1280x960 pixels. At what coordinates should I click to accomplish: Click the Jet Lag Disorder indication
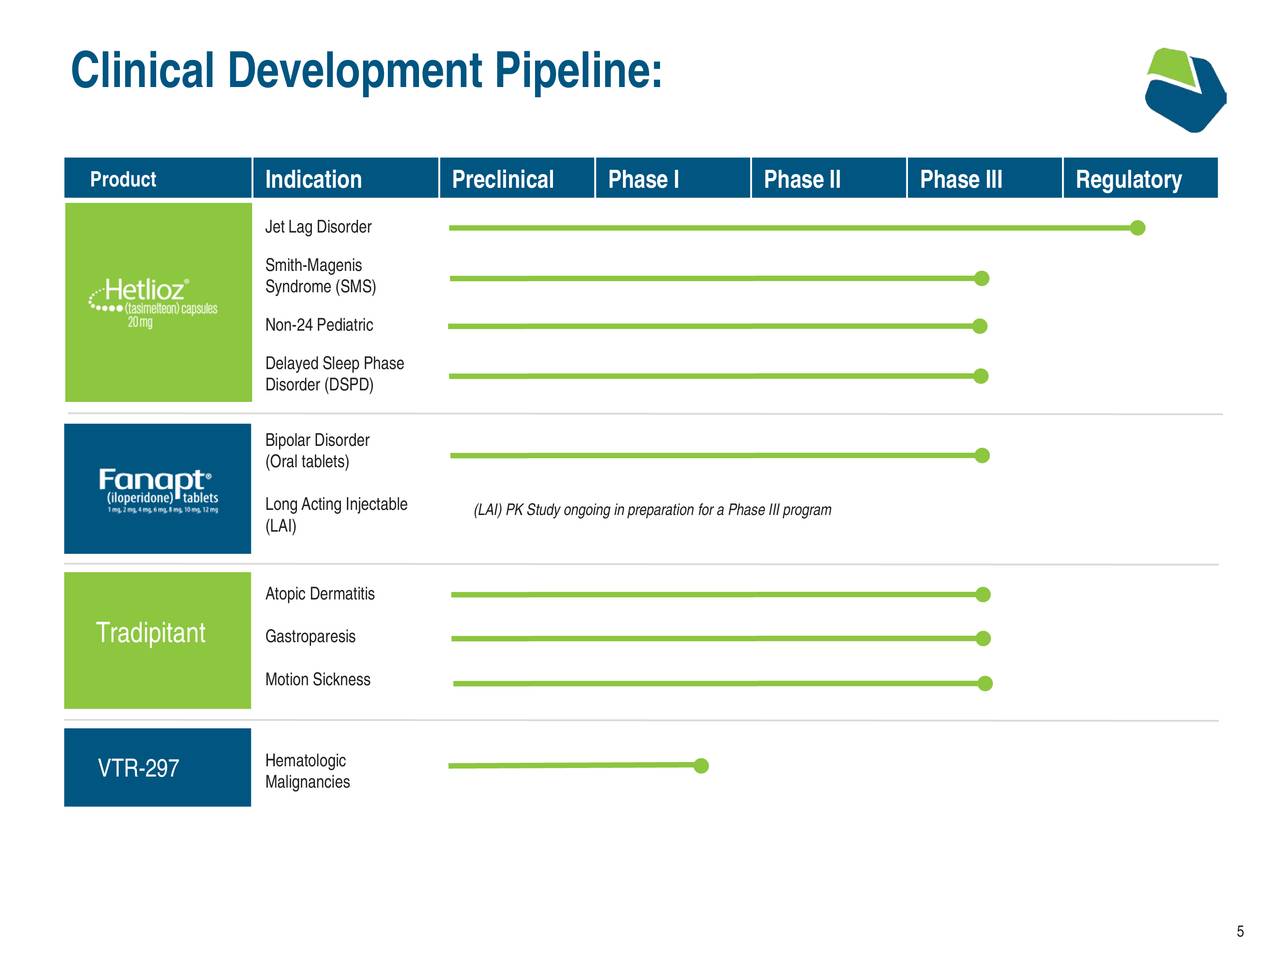(318, 227)
